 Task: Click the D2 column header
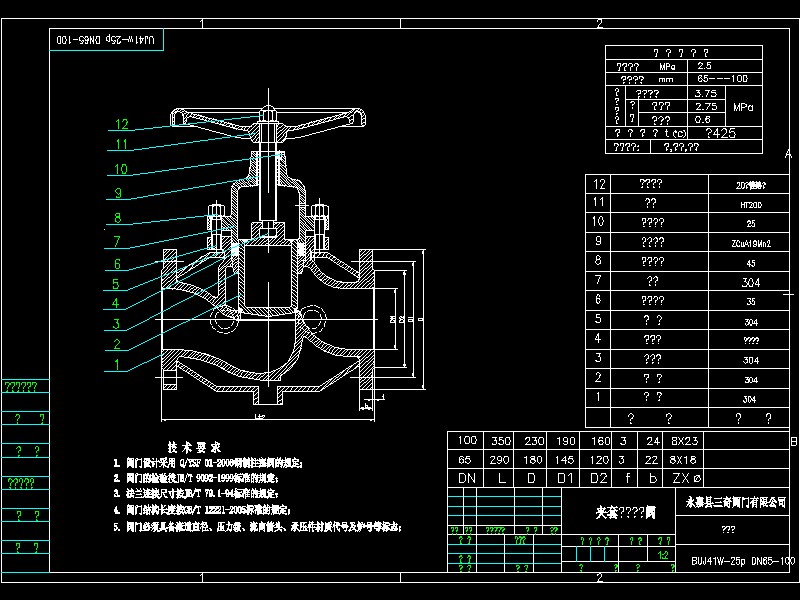(x=599, y=479)
